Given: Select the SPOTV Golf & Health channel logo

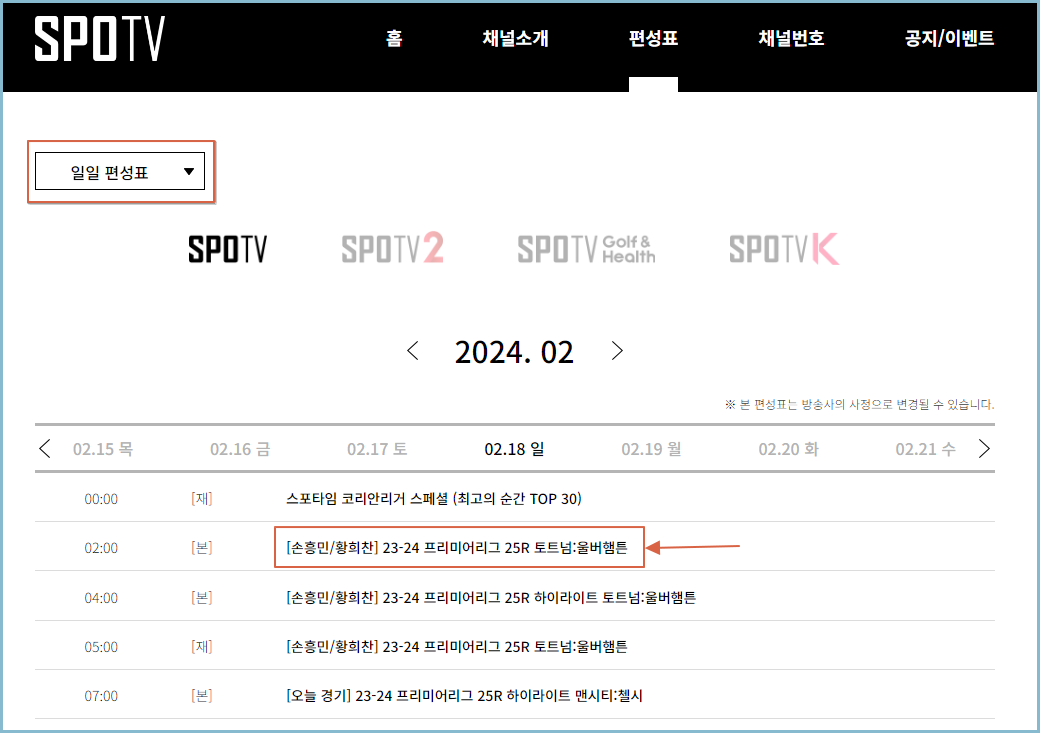Looking at the screenshot, I should pyautogui.click(x=586, y=247).
